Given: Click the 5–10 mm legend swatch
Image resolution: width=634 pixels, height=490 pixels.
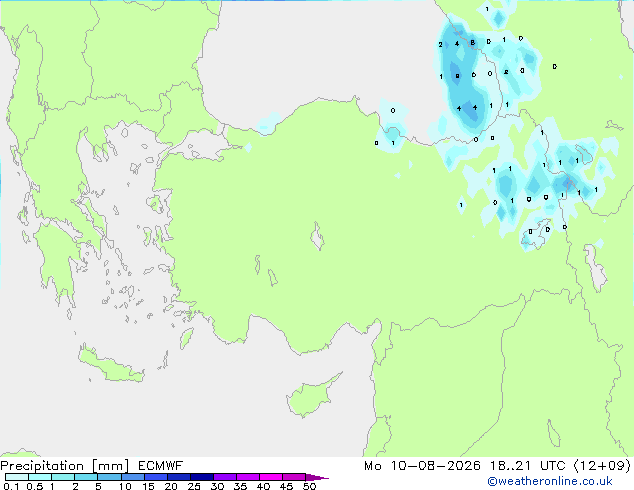Looking at the screenshot, I should tap(109, 477).
